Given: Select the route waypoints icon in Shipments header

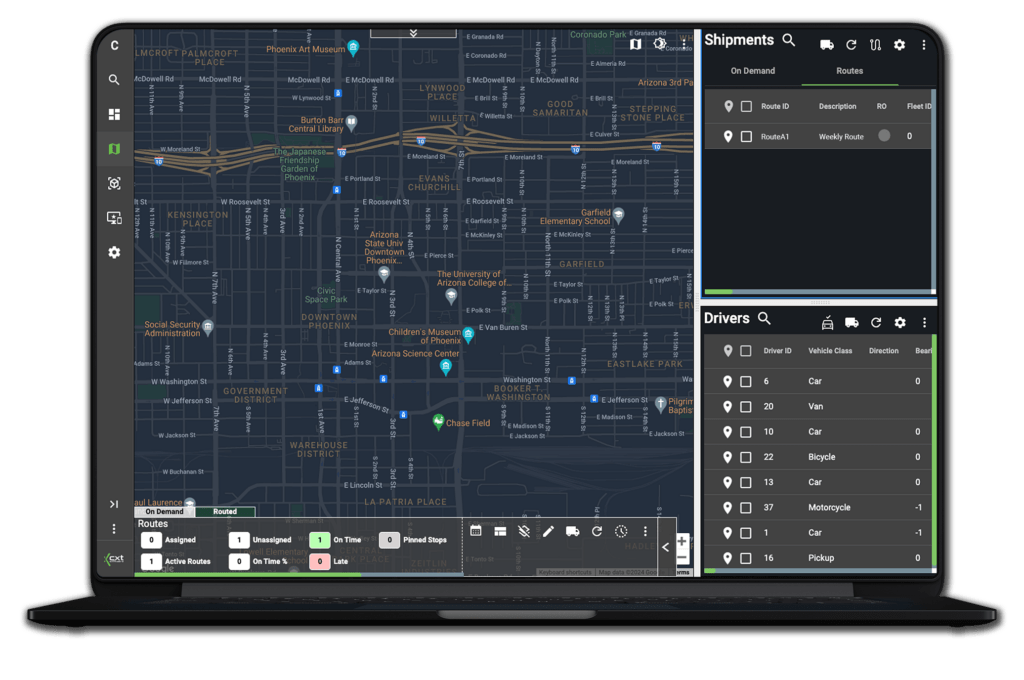Looking at the screenshot, I should pos(875,45).
